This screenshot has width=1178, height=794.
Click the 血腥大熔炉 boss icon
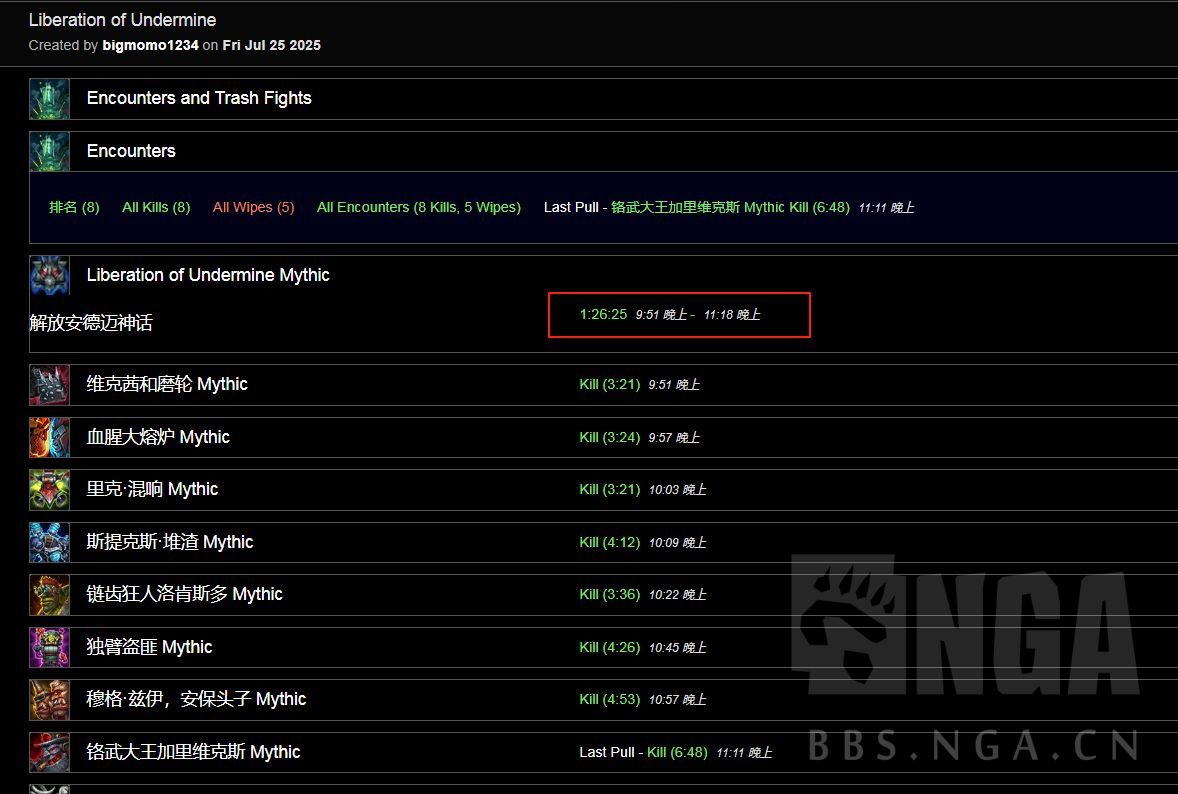click(x=49, y=438)
